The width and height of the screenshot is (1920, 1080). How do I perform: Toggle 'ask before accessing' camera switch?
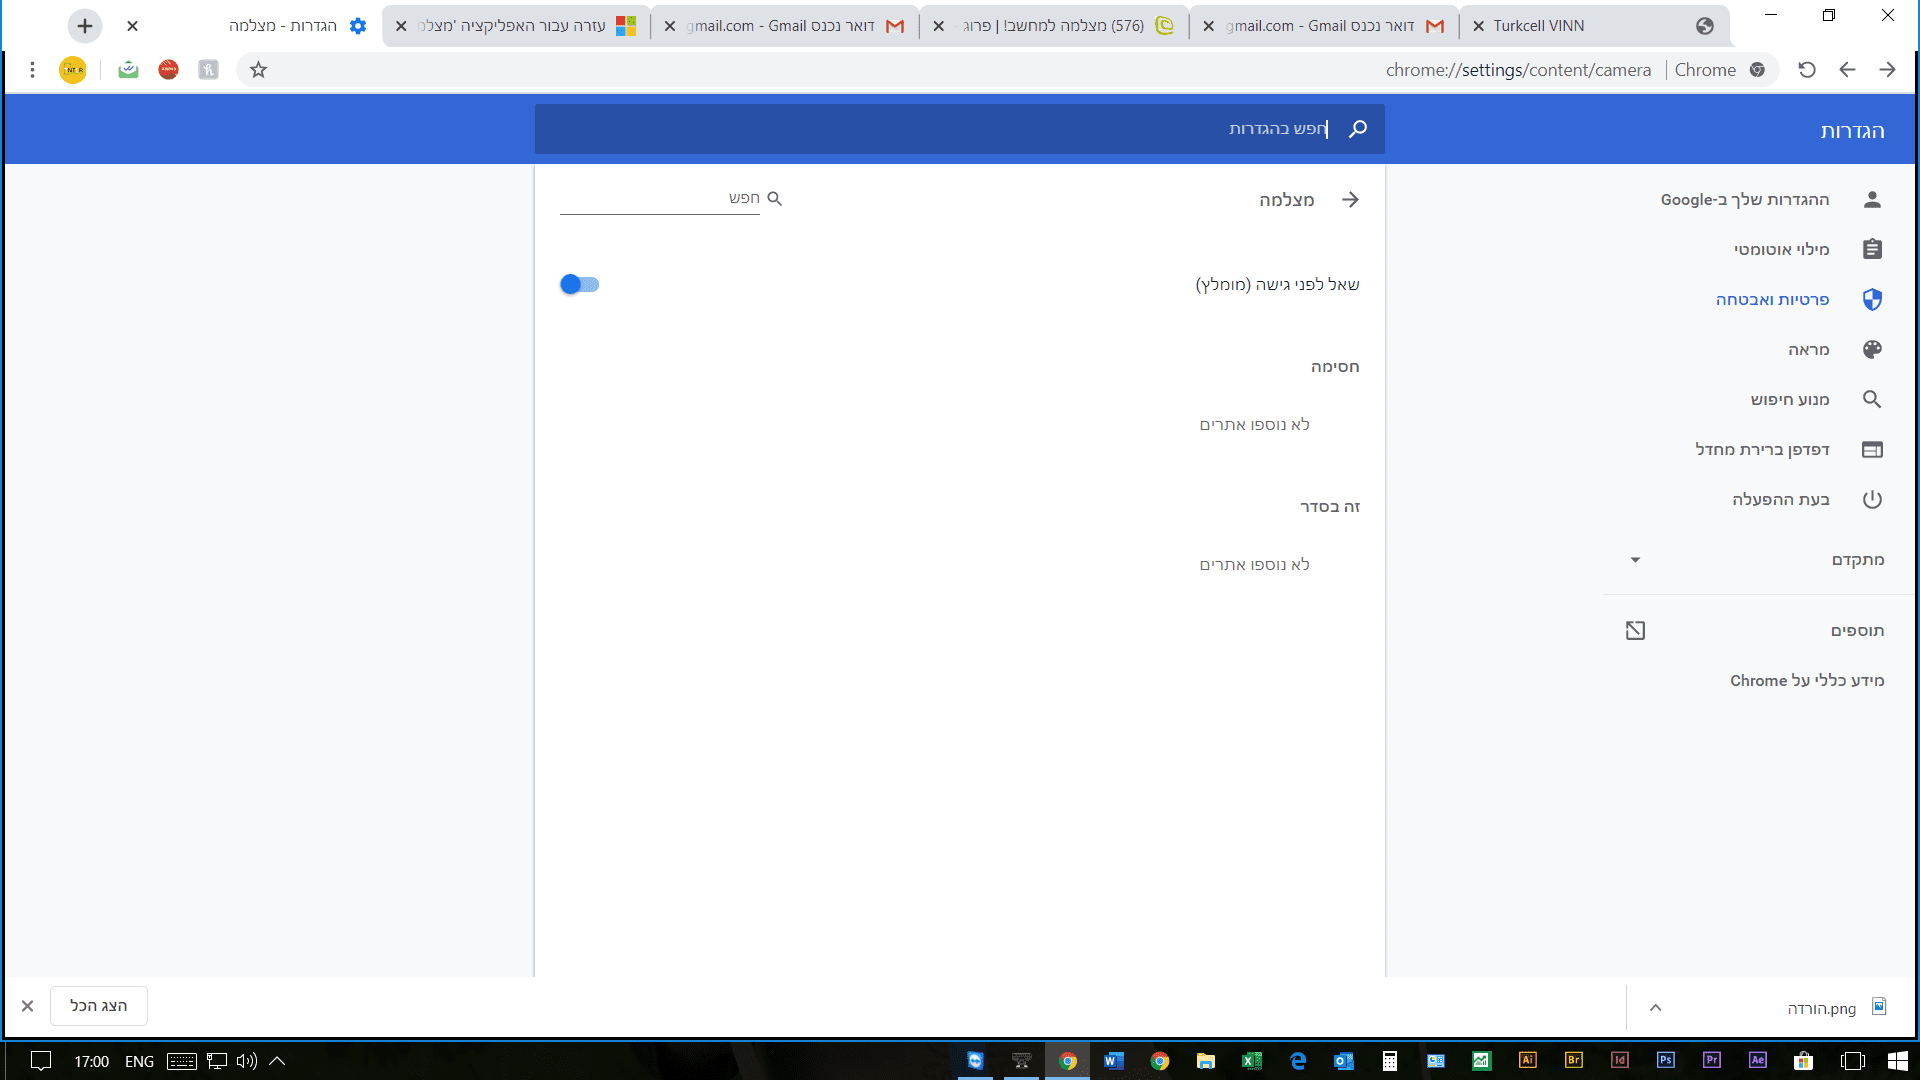[579, 285]
